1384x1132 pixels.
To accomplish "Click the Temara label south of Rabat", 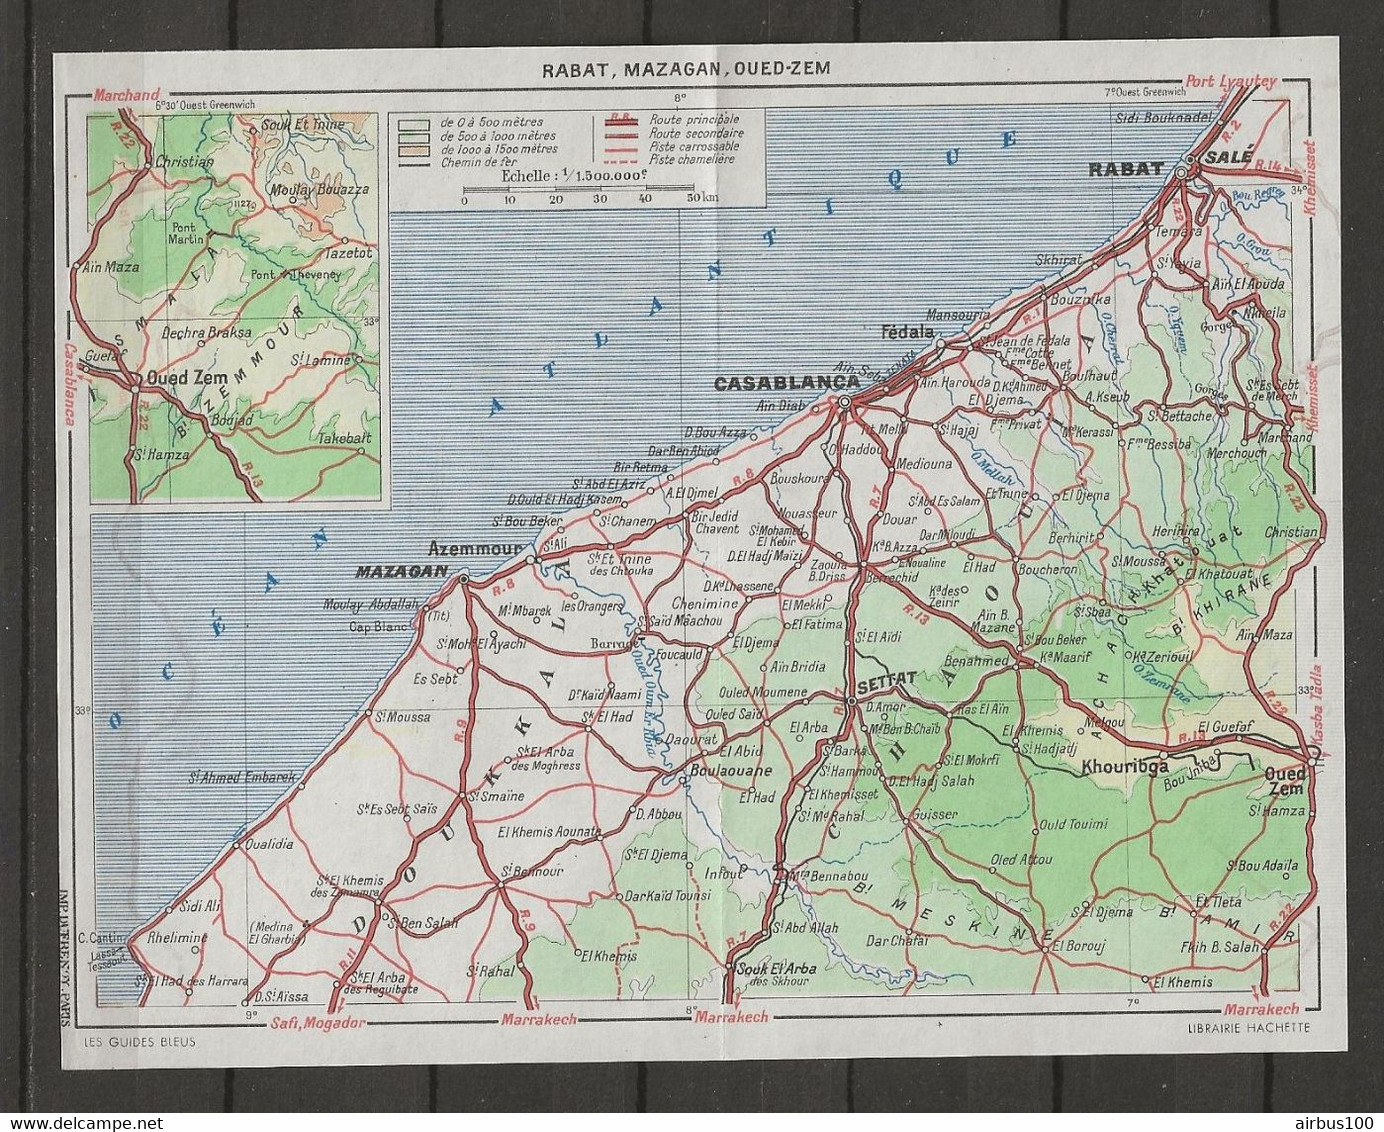I will point(1179,231).
